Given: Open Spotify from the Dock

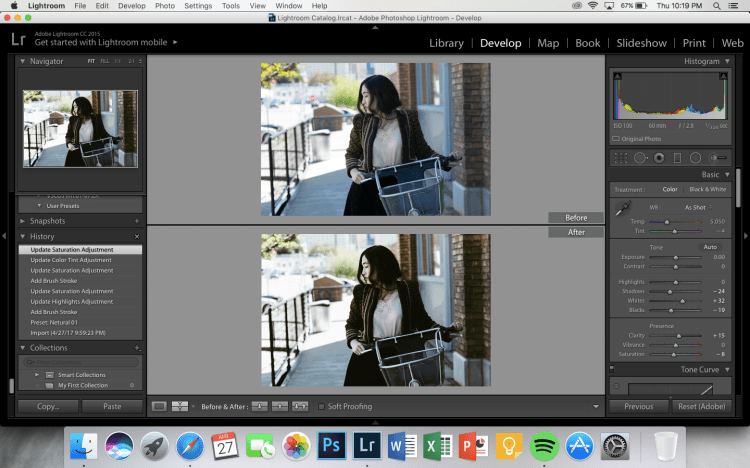Looking at the screenshot, I should point(544,446).
